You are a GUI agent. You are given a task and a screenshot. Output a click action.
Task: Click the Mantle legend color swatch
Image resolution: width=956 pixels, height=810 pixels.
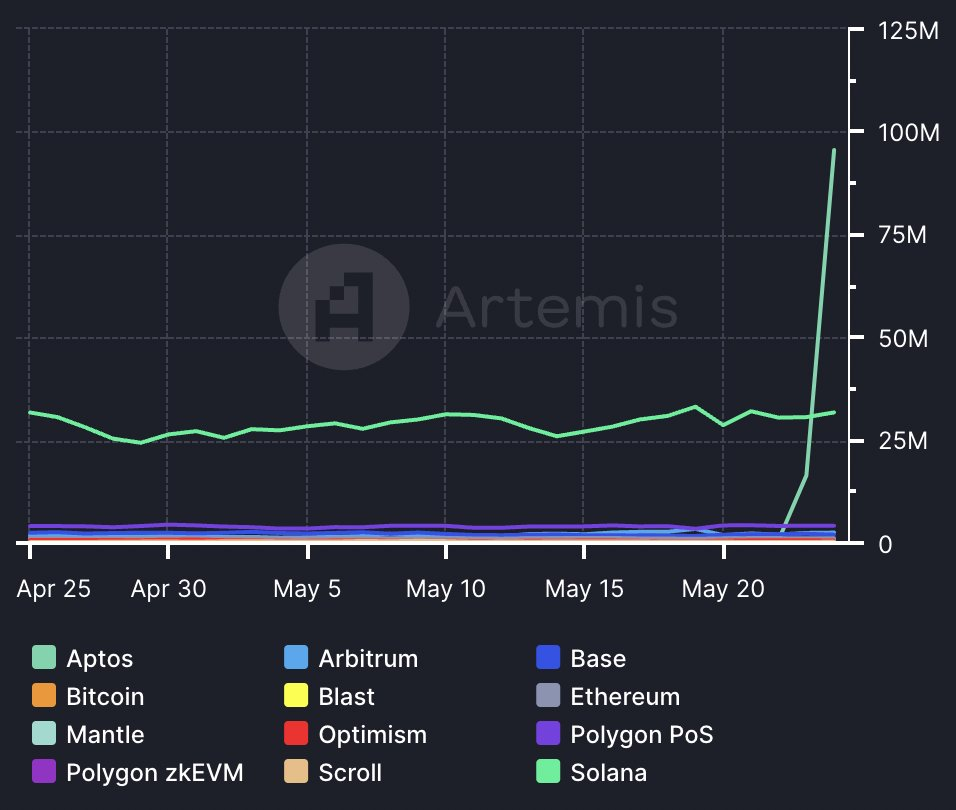pos(44,734)
